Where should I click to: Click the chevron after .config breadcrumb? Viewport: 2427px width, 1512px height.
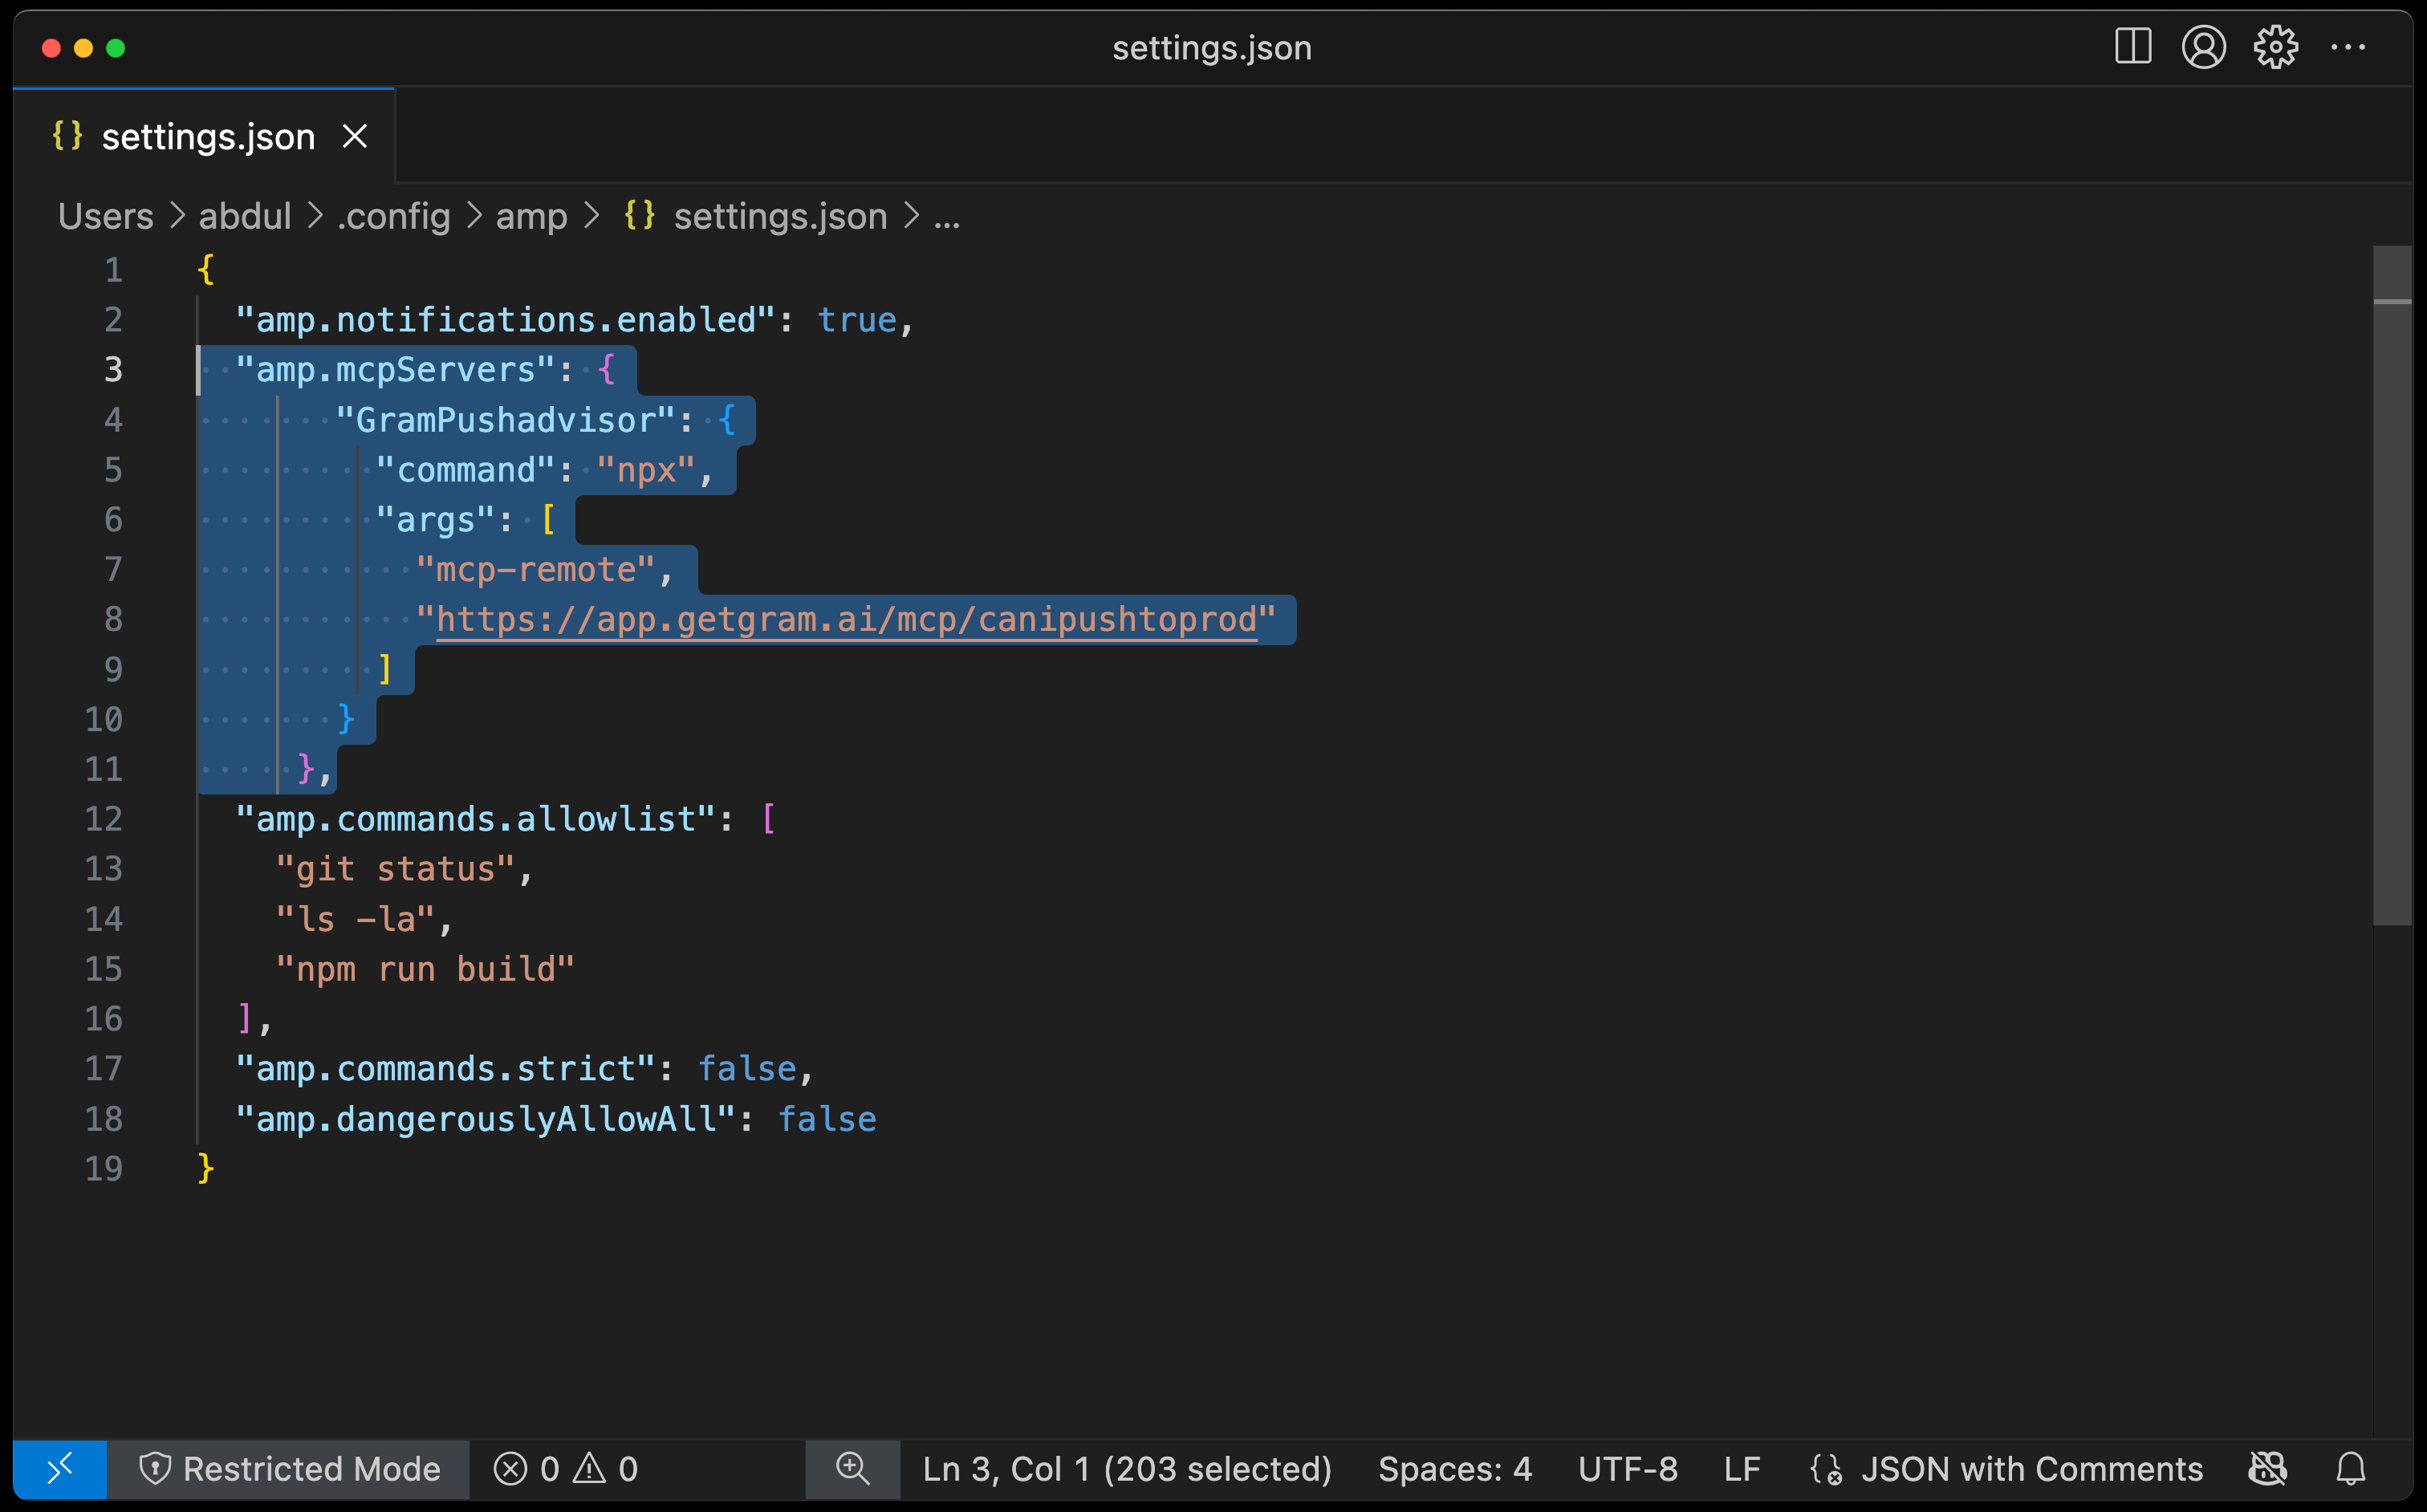pyautogui.click(x=474, y=216)
